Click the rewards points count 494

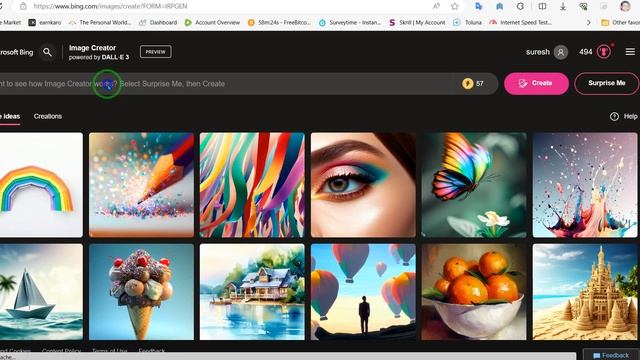(x=585, y=52)
